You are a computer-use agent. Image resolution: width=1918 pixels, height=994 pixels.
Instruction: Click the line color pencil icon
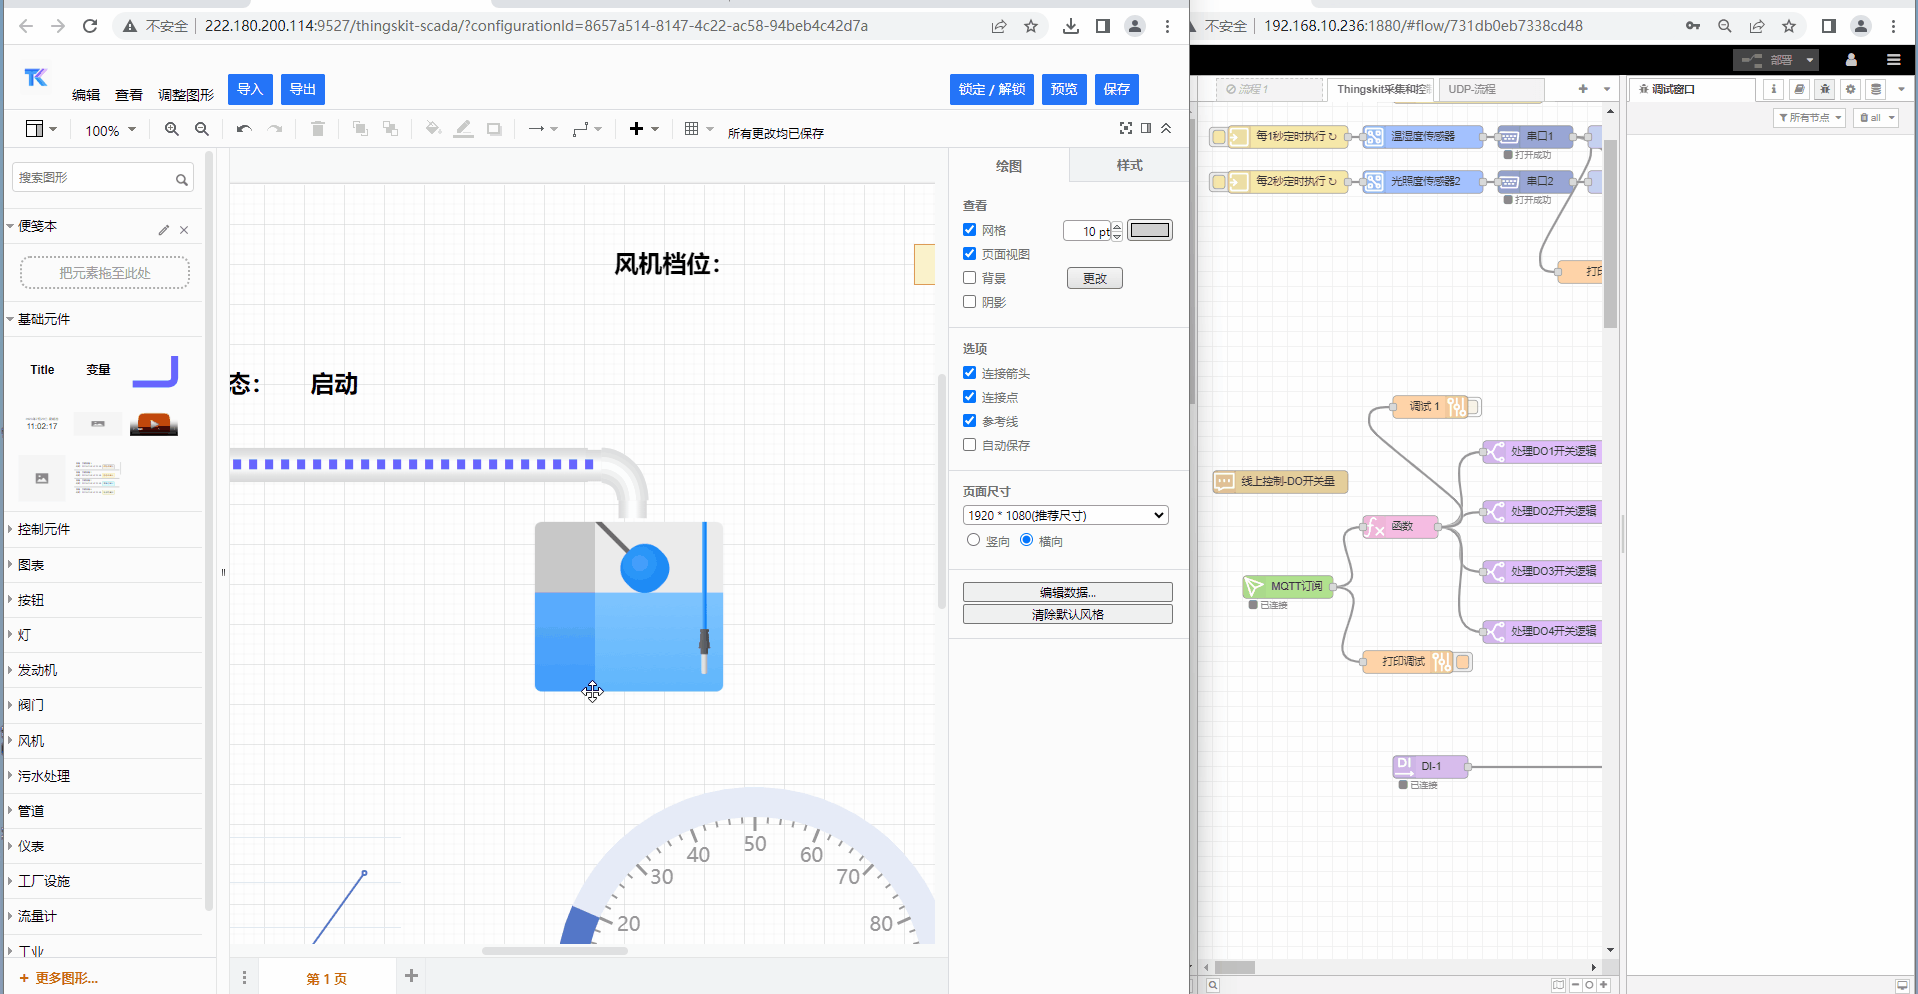pos(463,129)
